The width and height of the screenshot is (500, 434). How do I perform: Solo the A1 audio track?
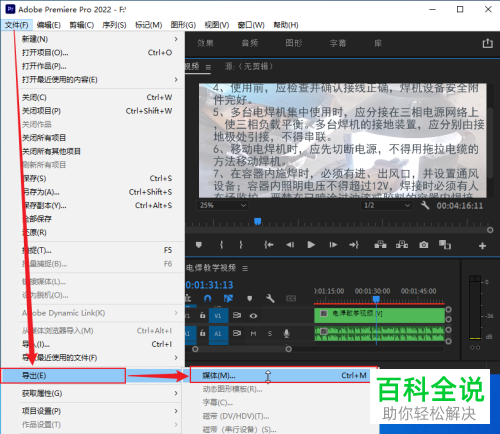coord(270,333)
